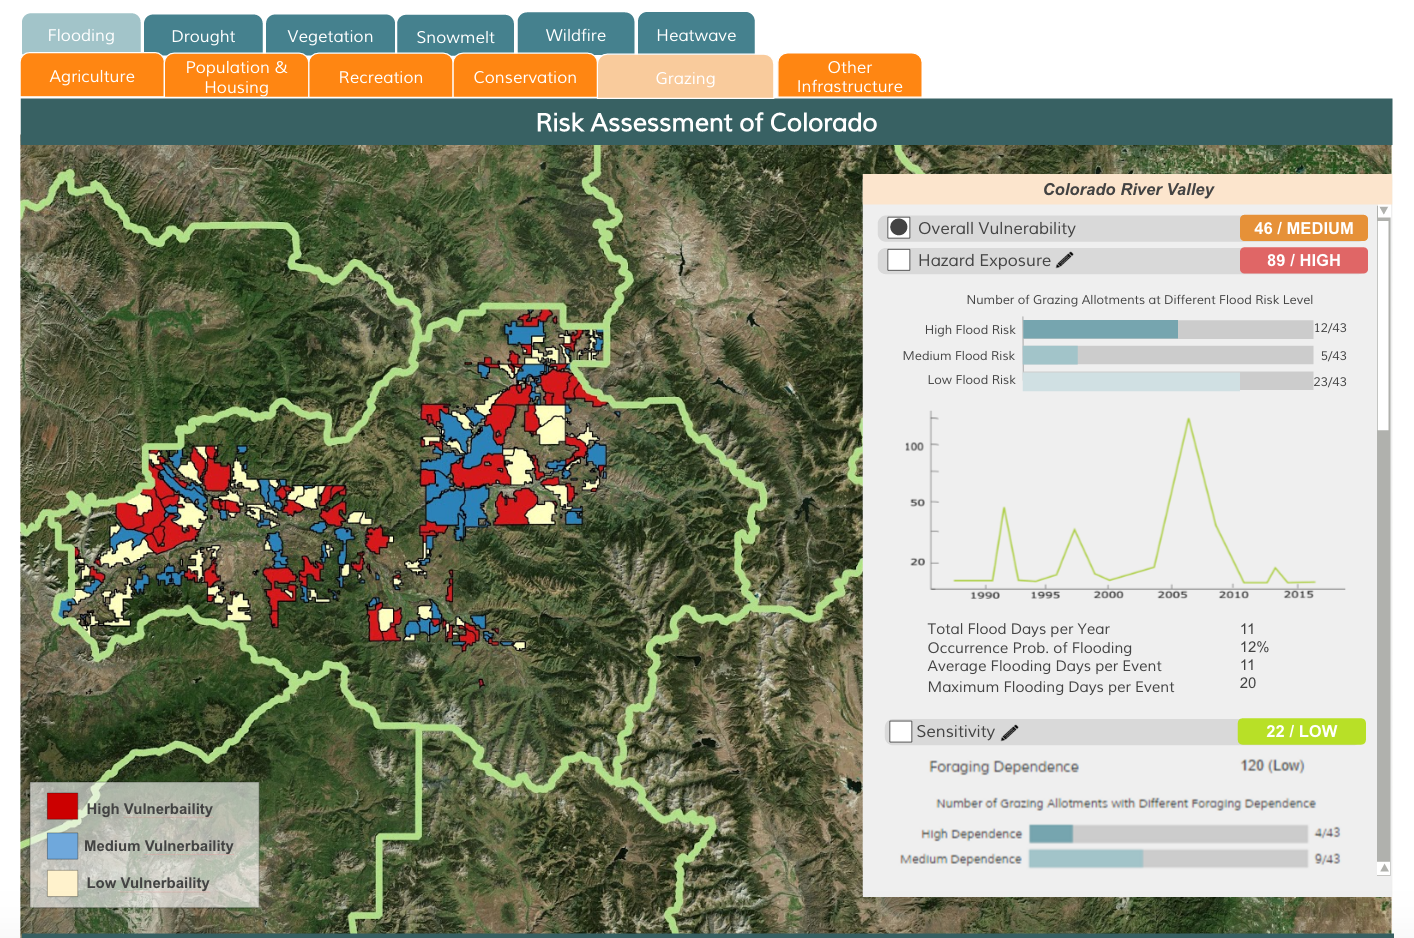Image resolution: width=1414 pixels, height=938 pixels.
Task: Click the Foraging Dependence label
Action: coord(1004,767)
